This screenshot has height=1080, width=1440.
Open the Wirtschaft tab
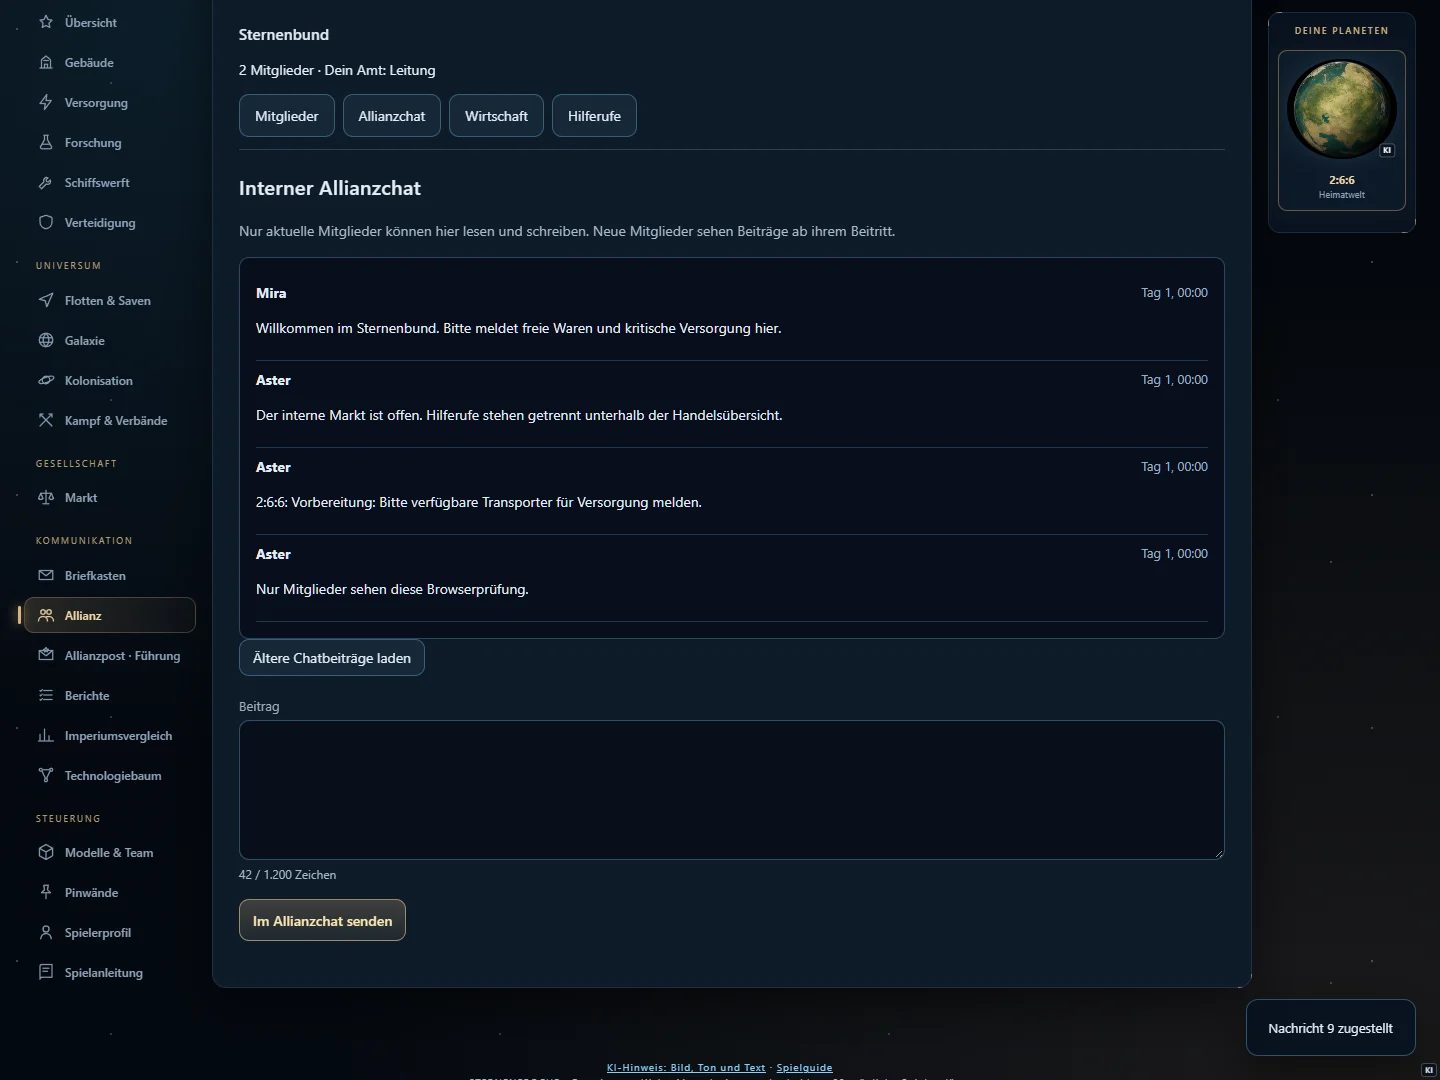click(496, 116)
